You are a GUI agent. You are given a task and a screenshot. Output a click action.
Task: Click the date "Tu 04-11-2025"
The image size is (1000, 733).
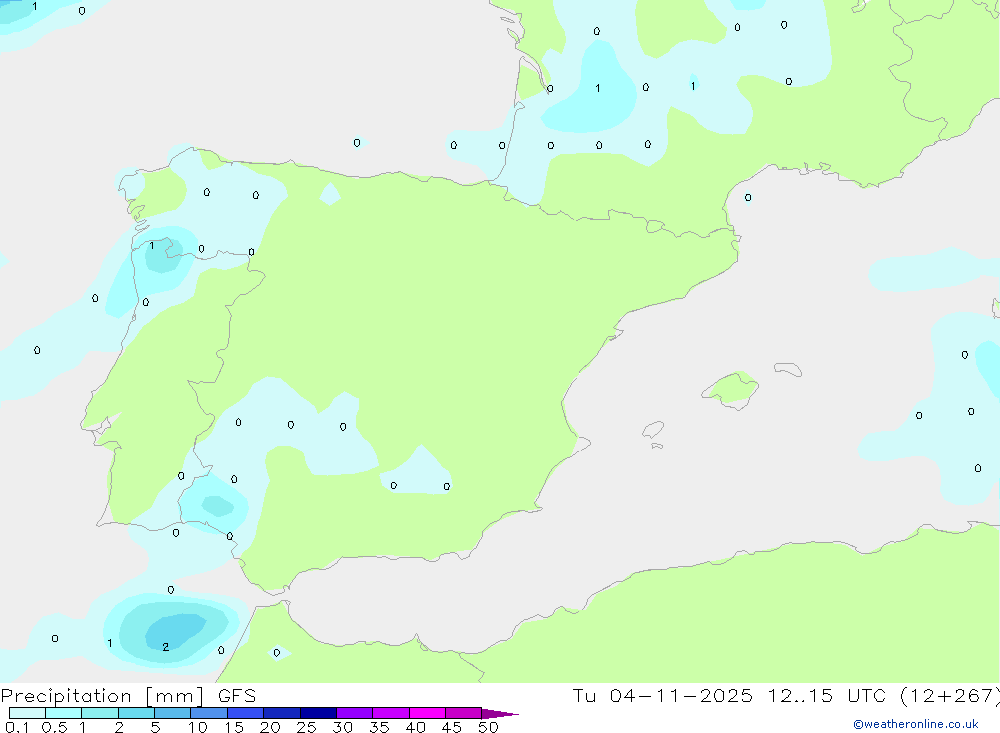662,696
